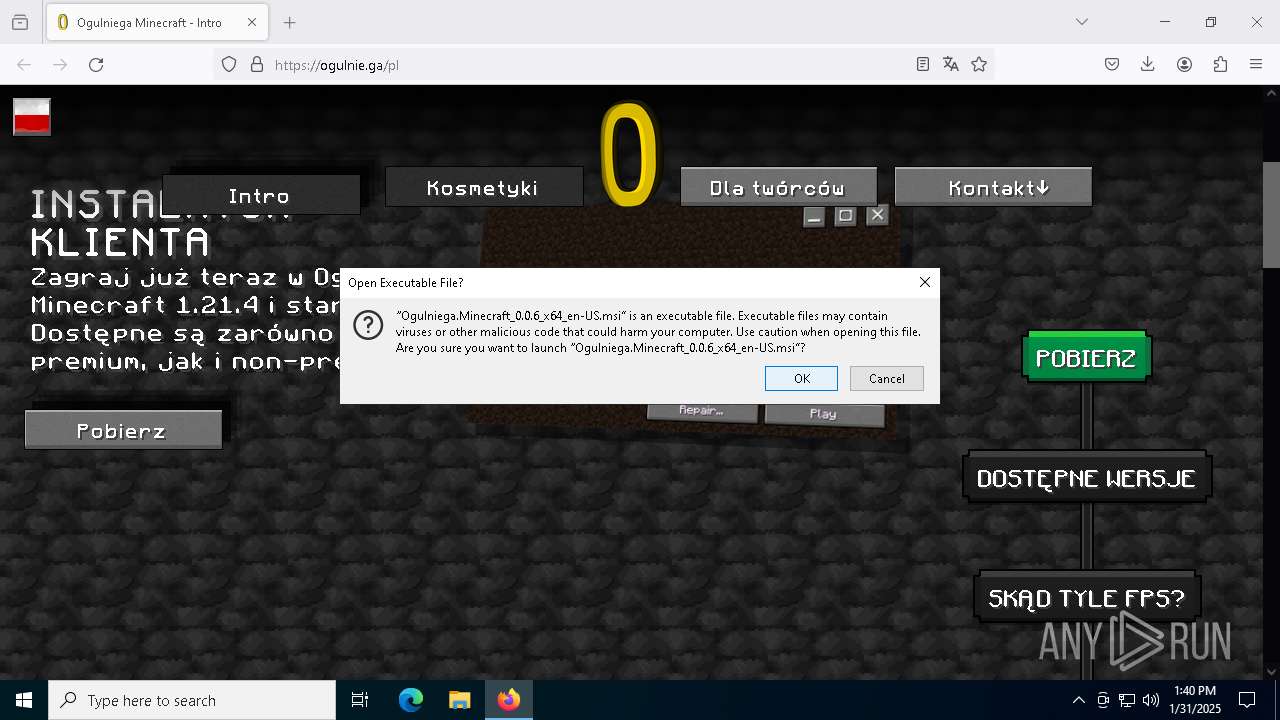Open the notification center icon
The image size is (1280, 720).
[x=1248, y=700]
